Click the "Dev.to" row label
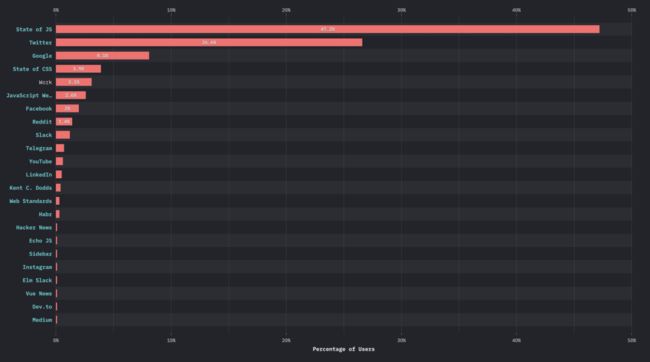650x362 pixels. pos(42,307)
